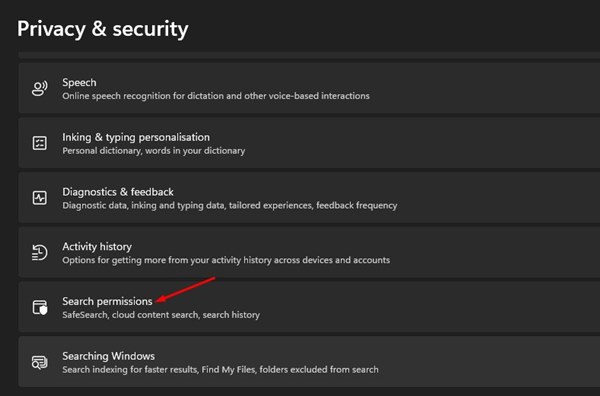Screen dimensions: 600x396
Task: Click the 'SafeSearch, cloud content search, search history' text
Action: (x=161, y=315)
